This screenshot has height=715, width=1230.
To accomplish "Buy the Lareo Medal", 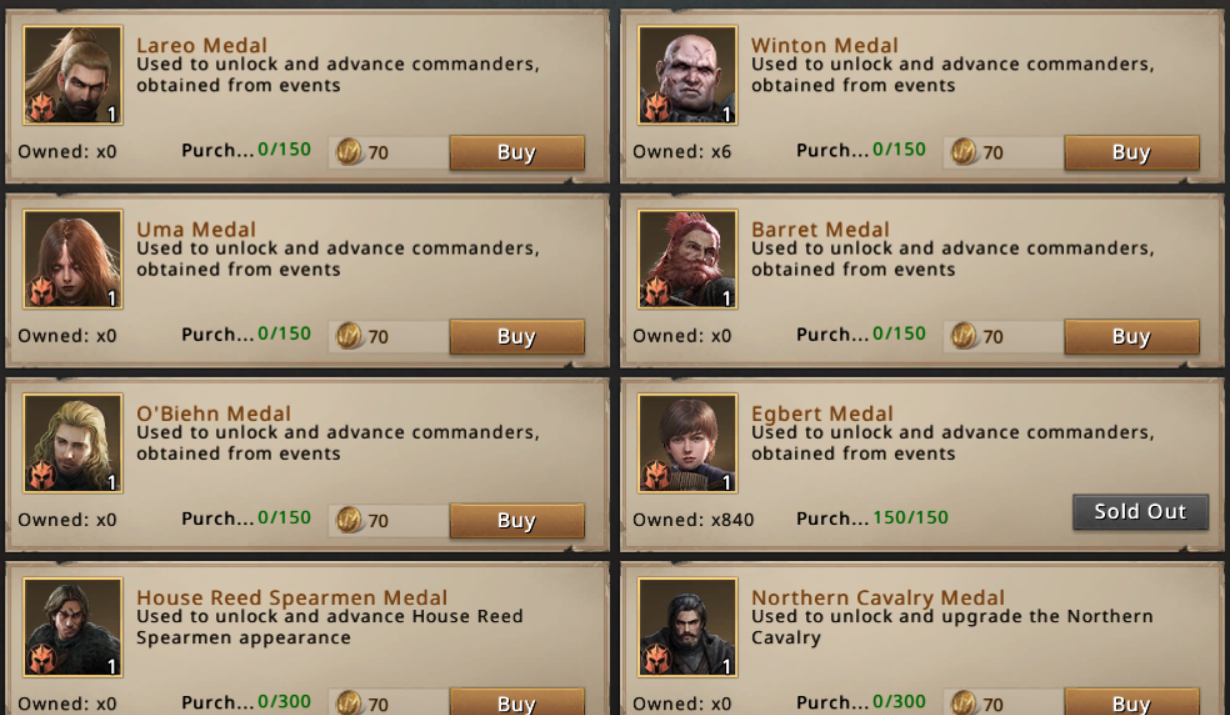I will [x=517, y=153].
